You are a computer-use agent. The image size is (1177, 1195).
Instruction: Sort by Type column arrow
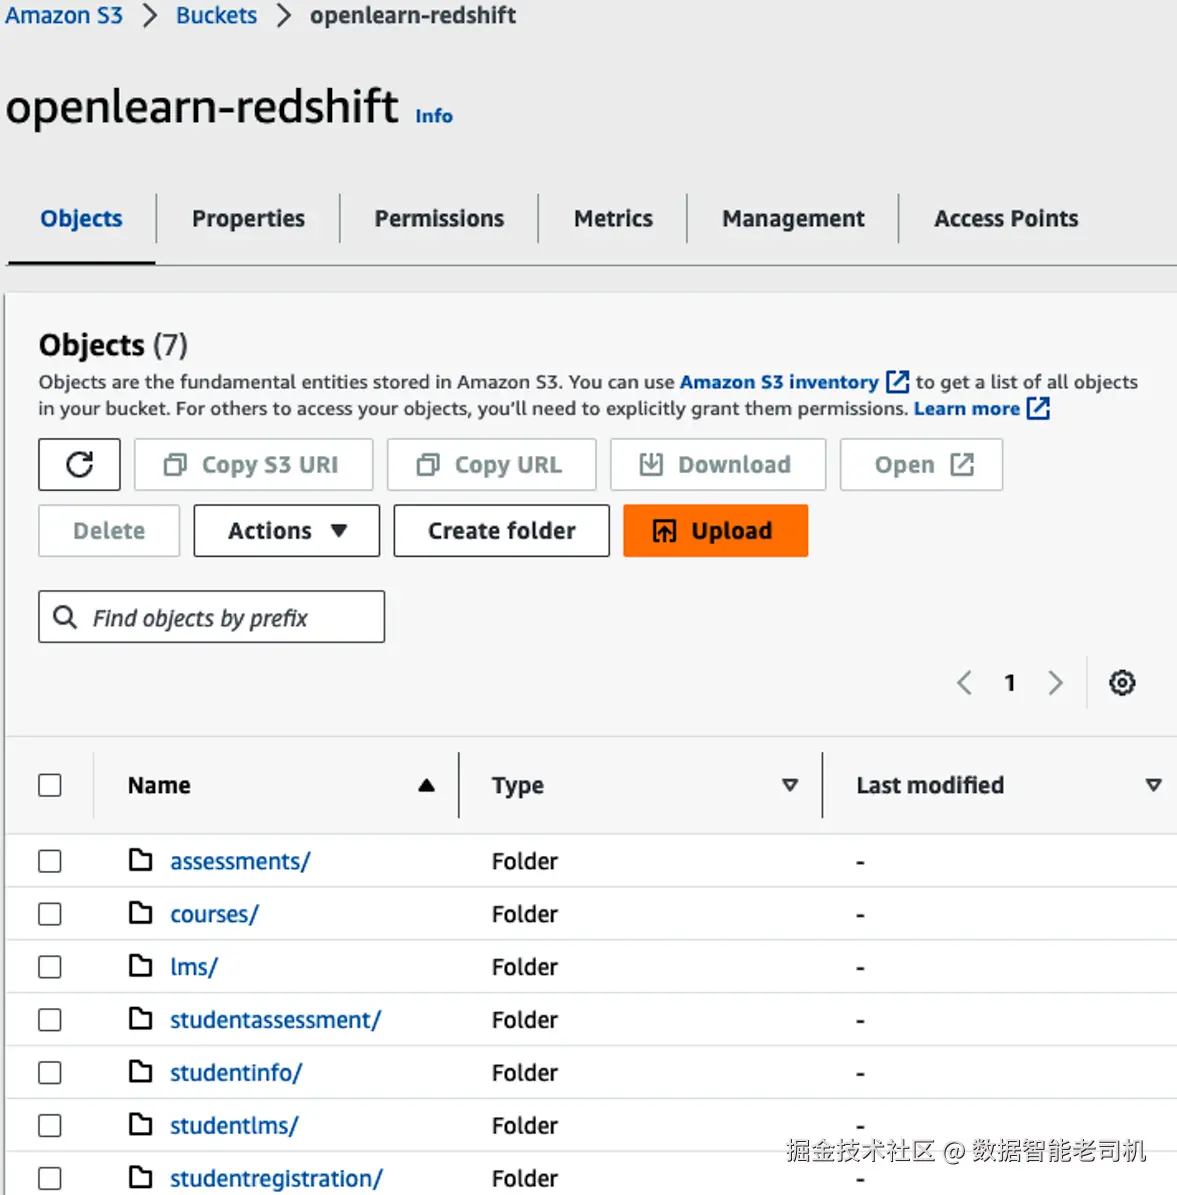point(790,785)
